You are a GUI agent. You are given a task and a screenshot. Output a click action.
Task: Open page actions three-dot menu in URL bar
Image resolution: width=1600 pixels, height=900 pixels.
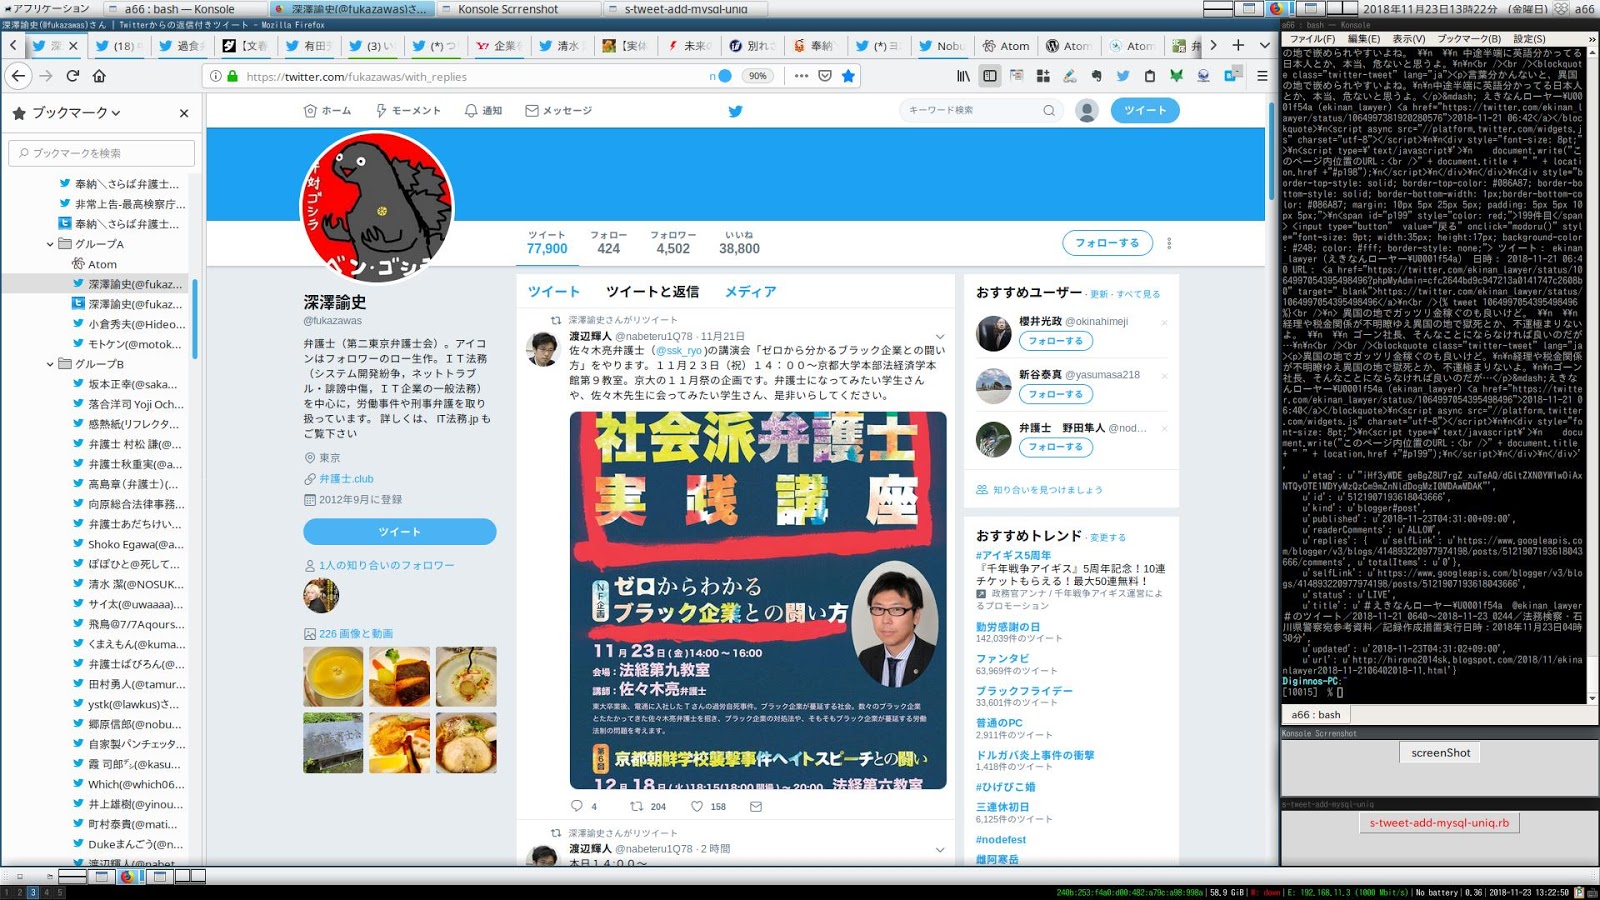pyautogui.click(x=801, y=76)
